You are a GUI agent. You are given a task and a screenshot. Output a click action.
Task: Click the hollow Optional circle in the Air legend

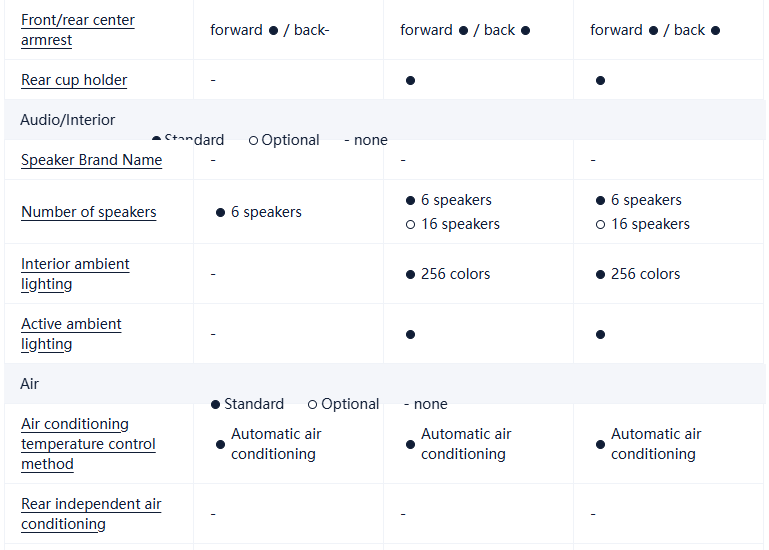coord(313,405)
